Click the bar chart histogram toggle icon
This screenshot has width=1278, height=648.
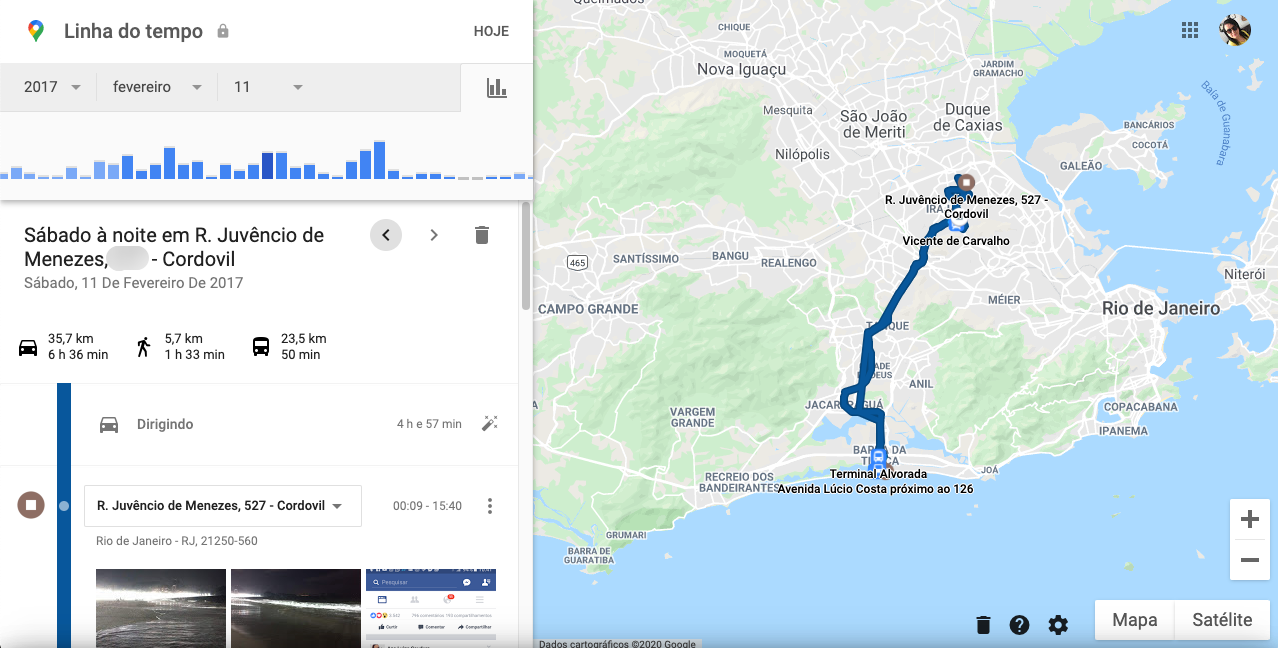[x=497, y=88]
